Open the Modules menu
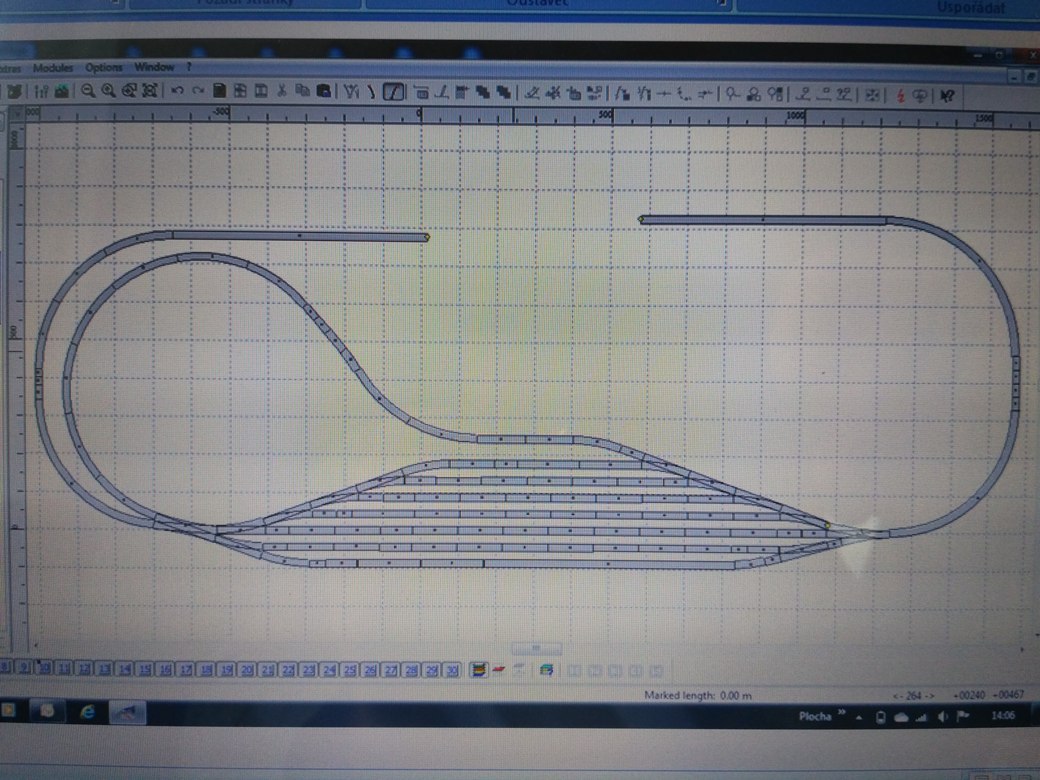This screenshot has height=780, width=1040. point(53,68)
